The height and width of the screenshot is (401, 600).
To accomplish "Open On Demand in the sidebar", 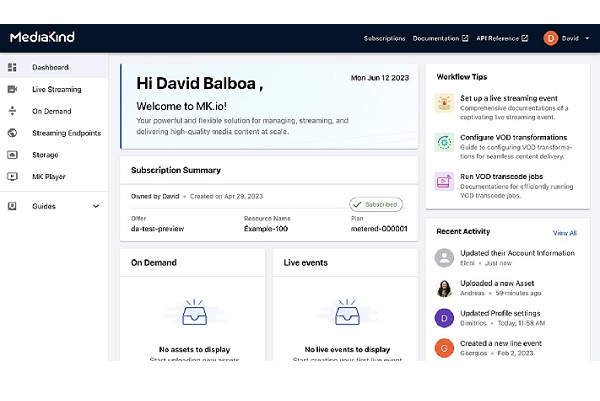I will (x=54, y=111).
